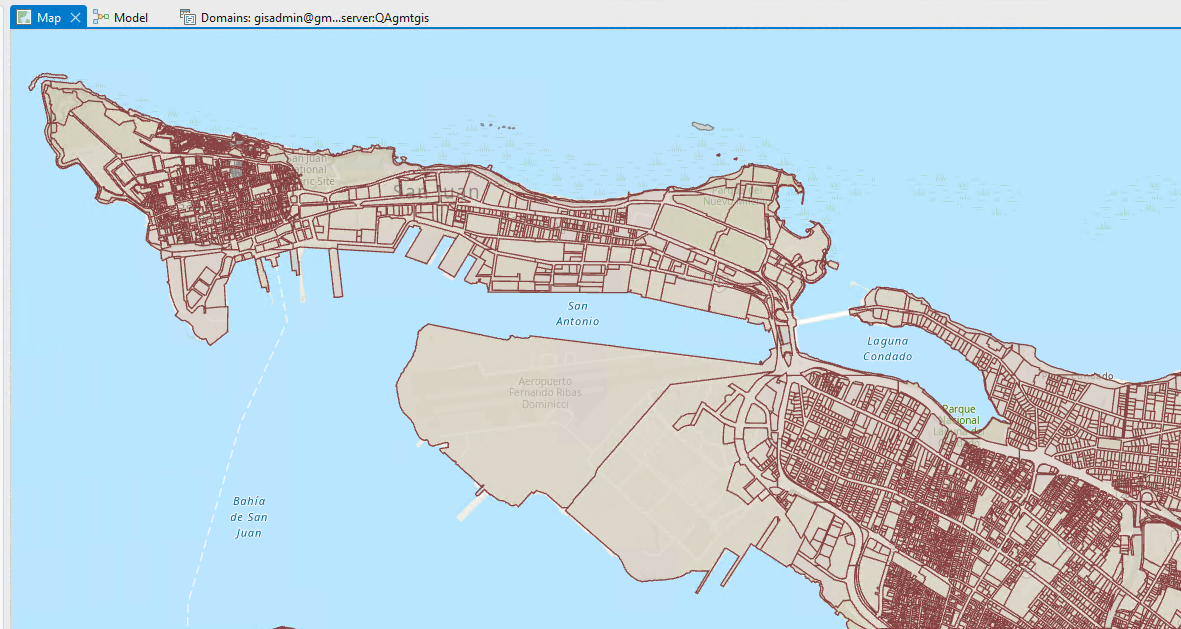The height and width of the screenshot is (629, 1181).
Task: Click the ModelBuilder icon on the Model tab
Action: (99, 16)
